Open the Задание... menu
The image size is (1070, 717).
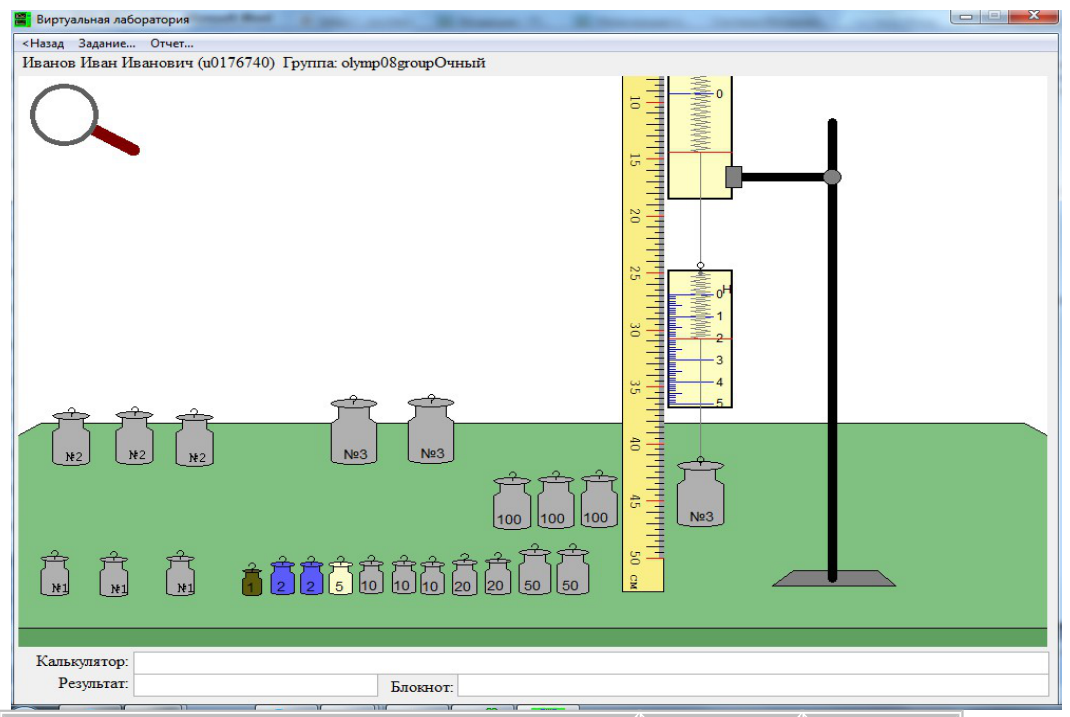click(107, 43)
